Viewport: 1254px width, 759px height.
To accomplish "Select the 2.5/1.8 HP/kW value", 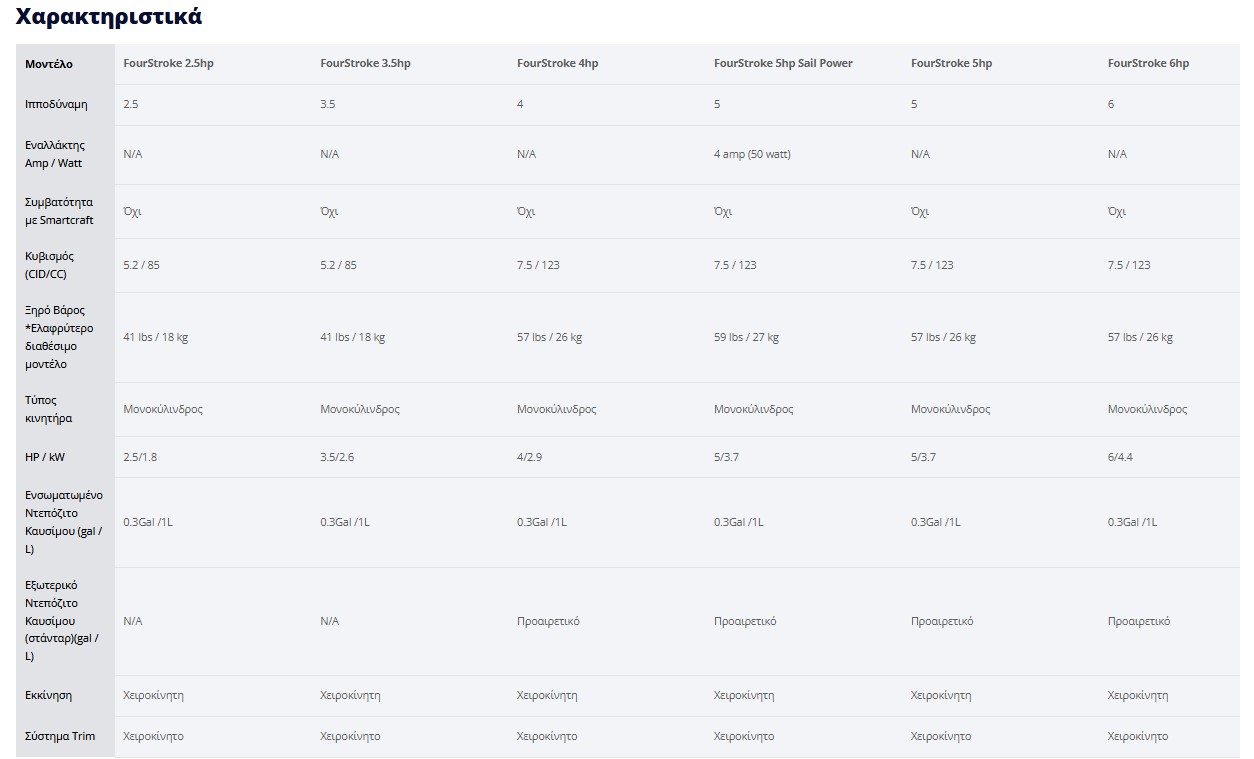I will pyautogui.click(x=139, y=457).
